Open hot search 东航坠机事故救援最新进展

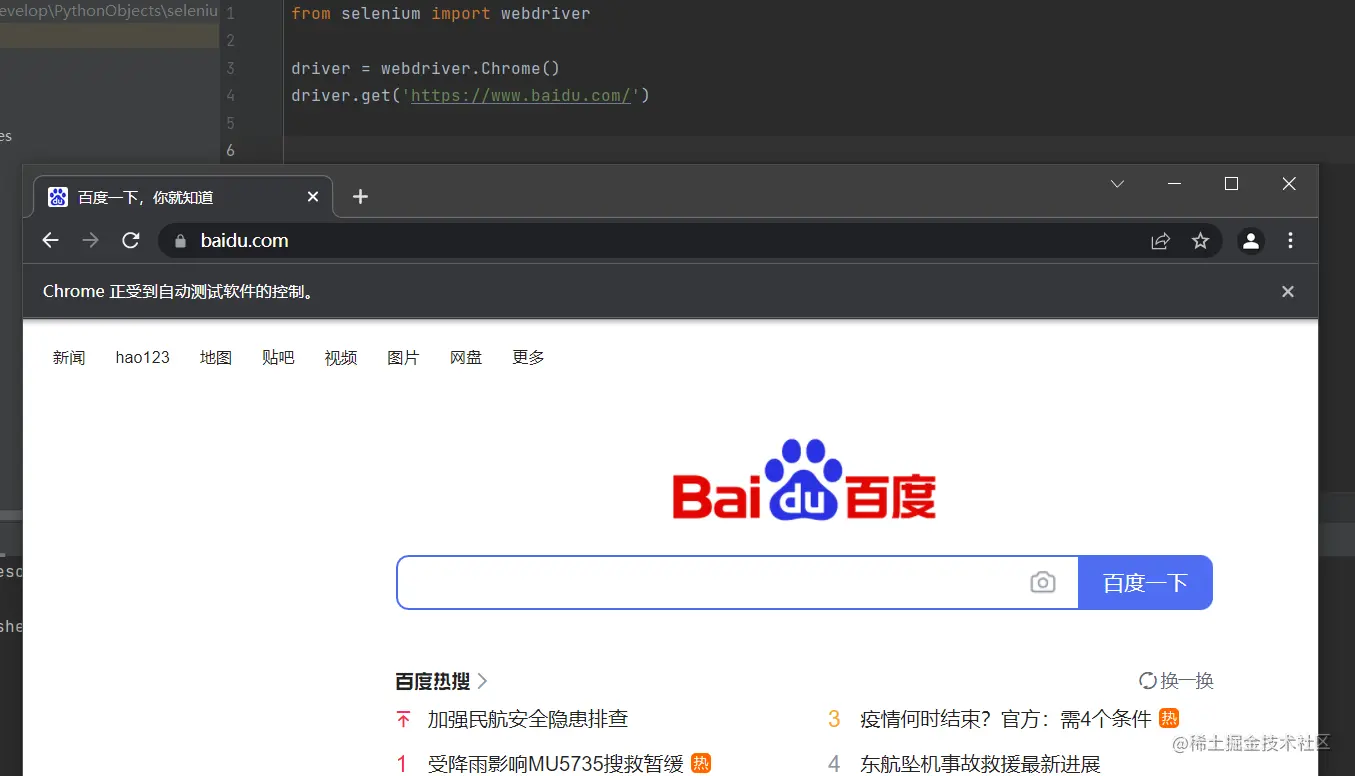(x=980, y=764)
